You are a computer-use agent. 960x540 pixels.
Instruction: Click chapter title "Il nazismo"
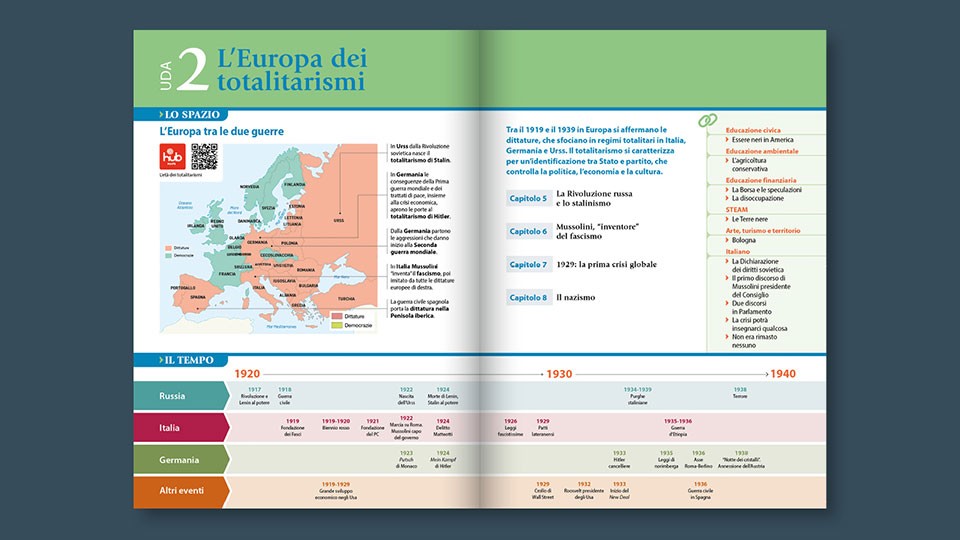576,298
